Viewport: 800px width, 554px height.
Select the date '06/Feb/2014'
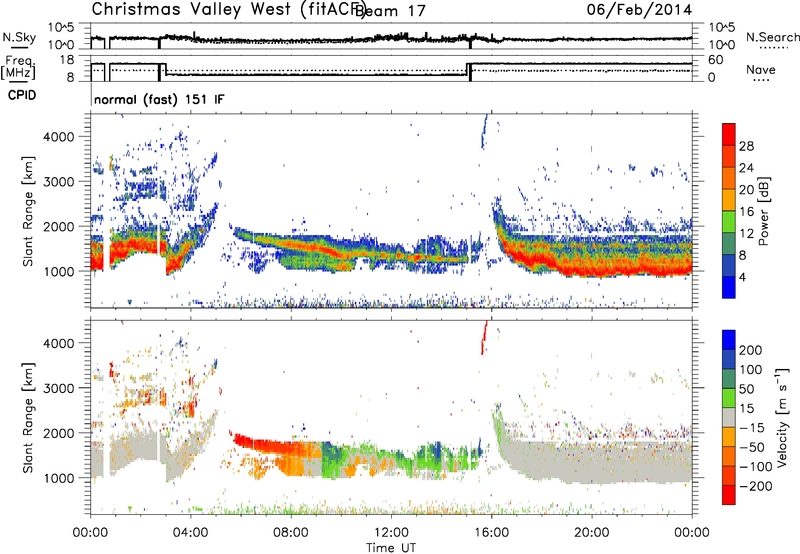click(639, 10)
